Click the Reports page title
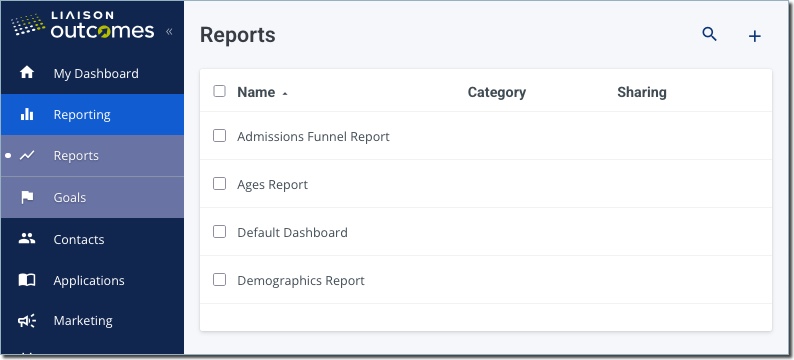The image size is (794, 360). 237,35
